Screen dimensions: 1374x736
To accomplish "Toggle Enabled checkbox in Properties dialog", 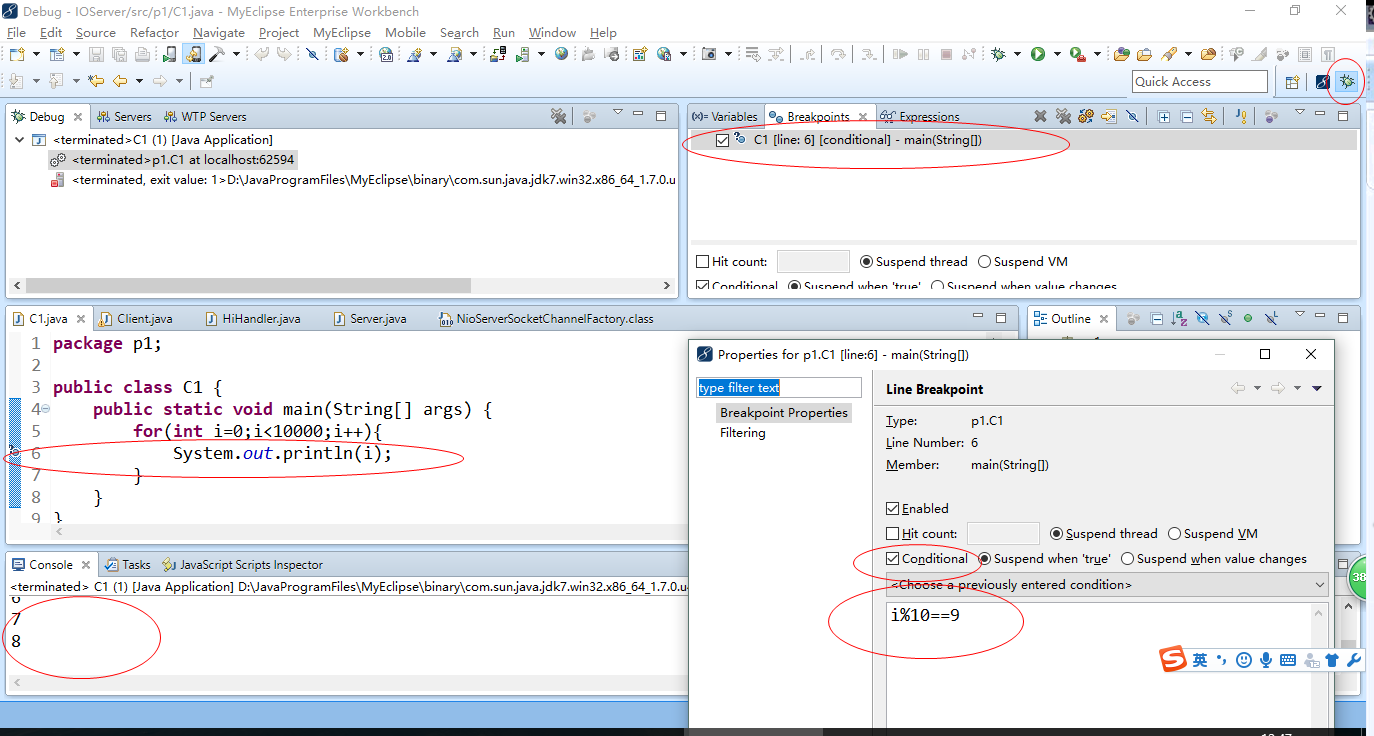I will click(x=893, y=509).
